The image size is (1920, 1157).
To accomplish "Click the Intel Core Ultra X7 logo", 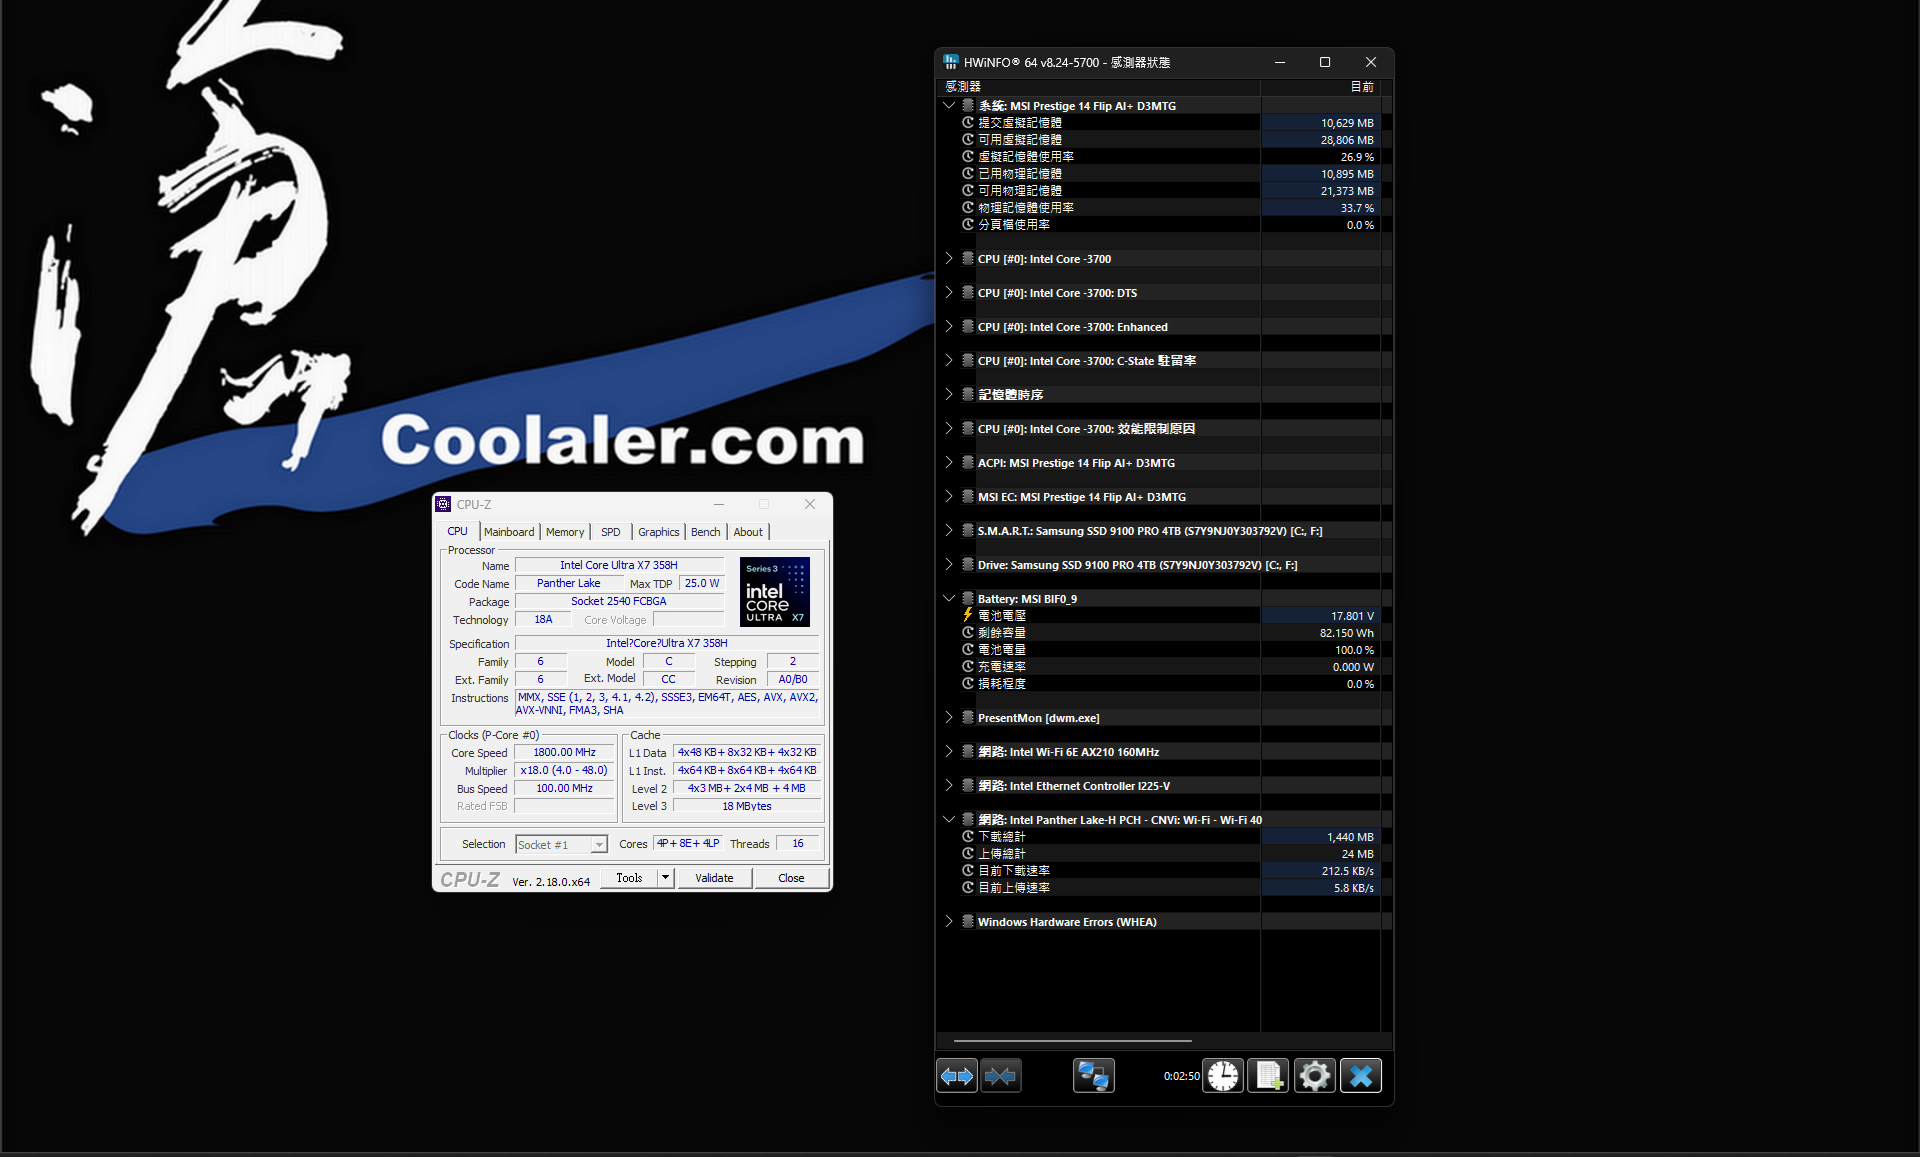I will [x=774, y=592].
